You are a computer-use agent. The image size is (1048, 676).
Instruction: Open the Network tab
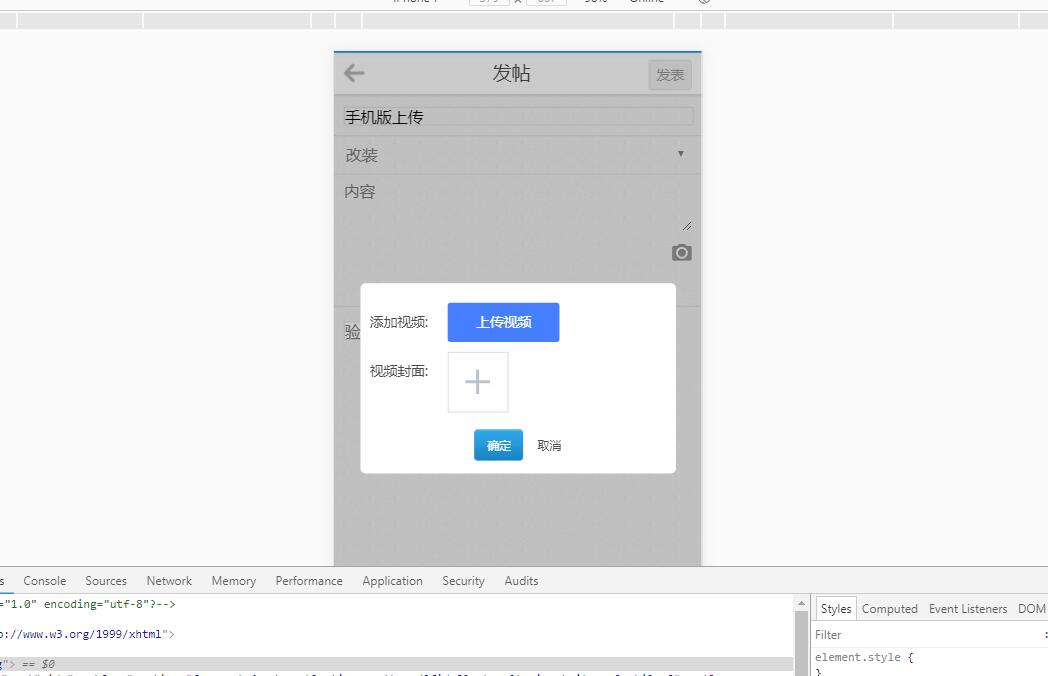pyautogui.click(x=169, y=581)
